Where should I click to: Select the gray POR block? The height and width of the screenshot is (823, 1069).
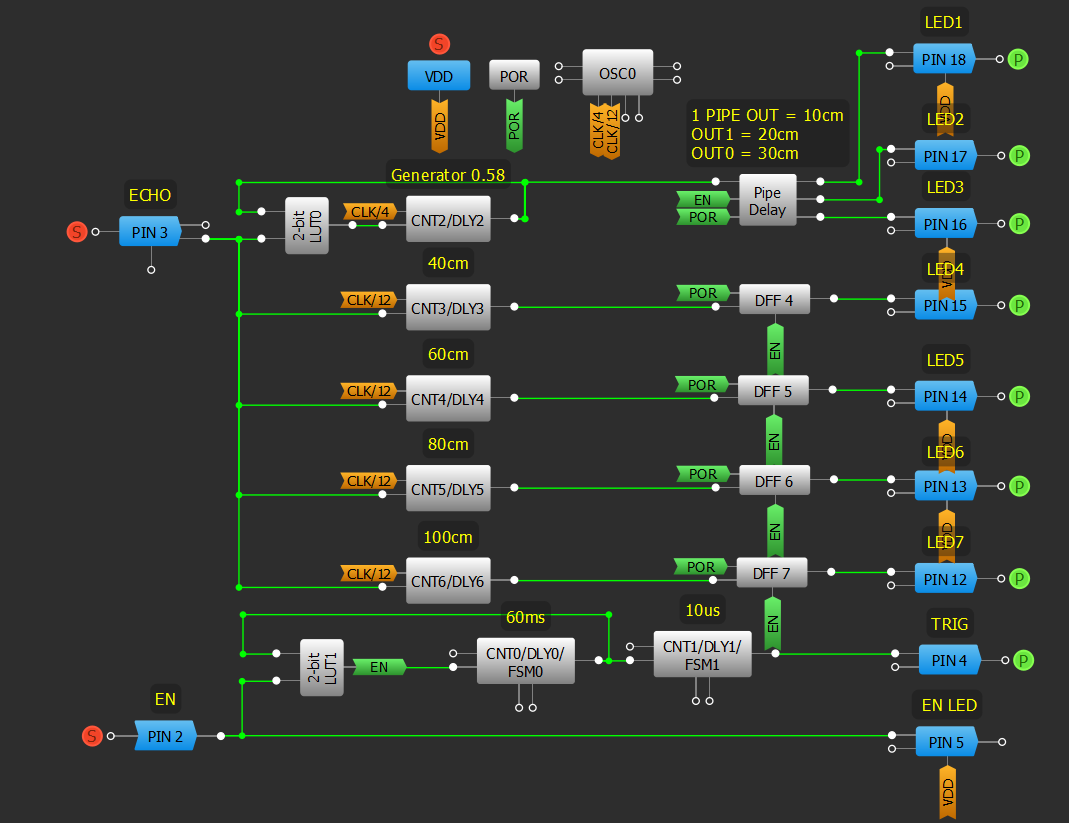pyautogui.click(x=514, y=75)
